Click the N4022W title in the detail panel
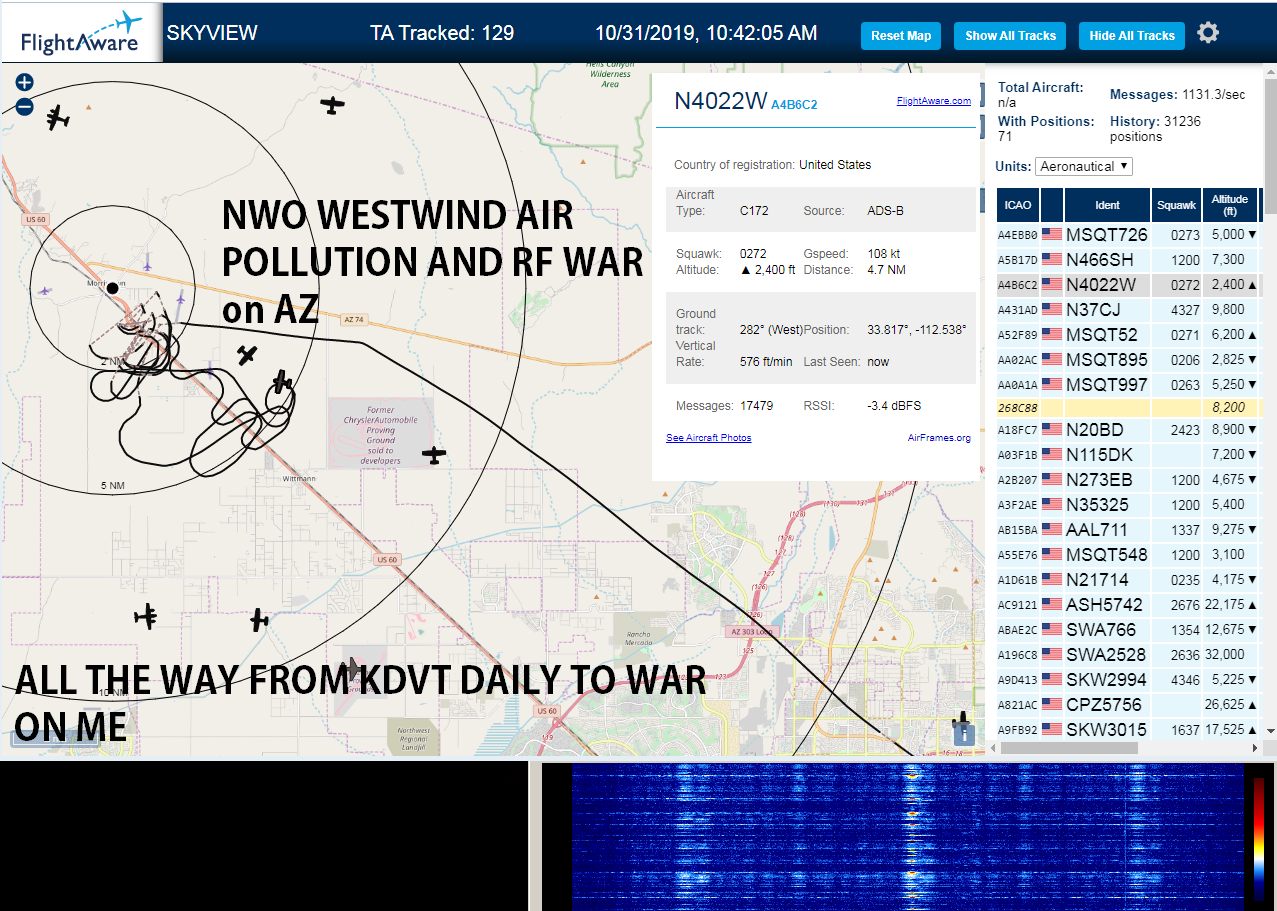The width and height of the screenshot is (1277, 911). tap(720, 101)
